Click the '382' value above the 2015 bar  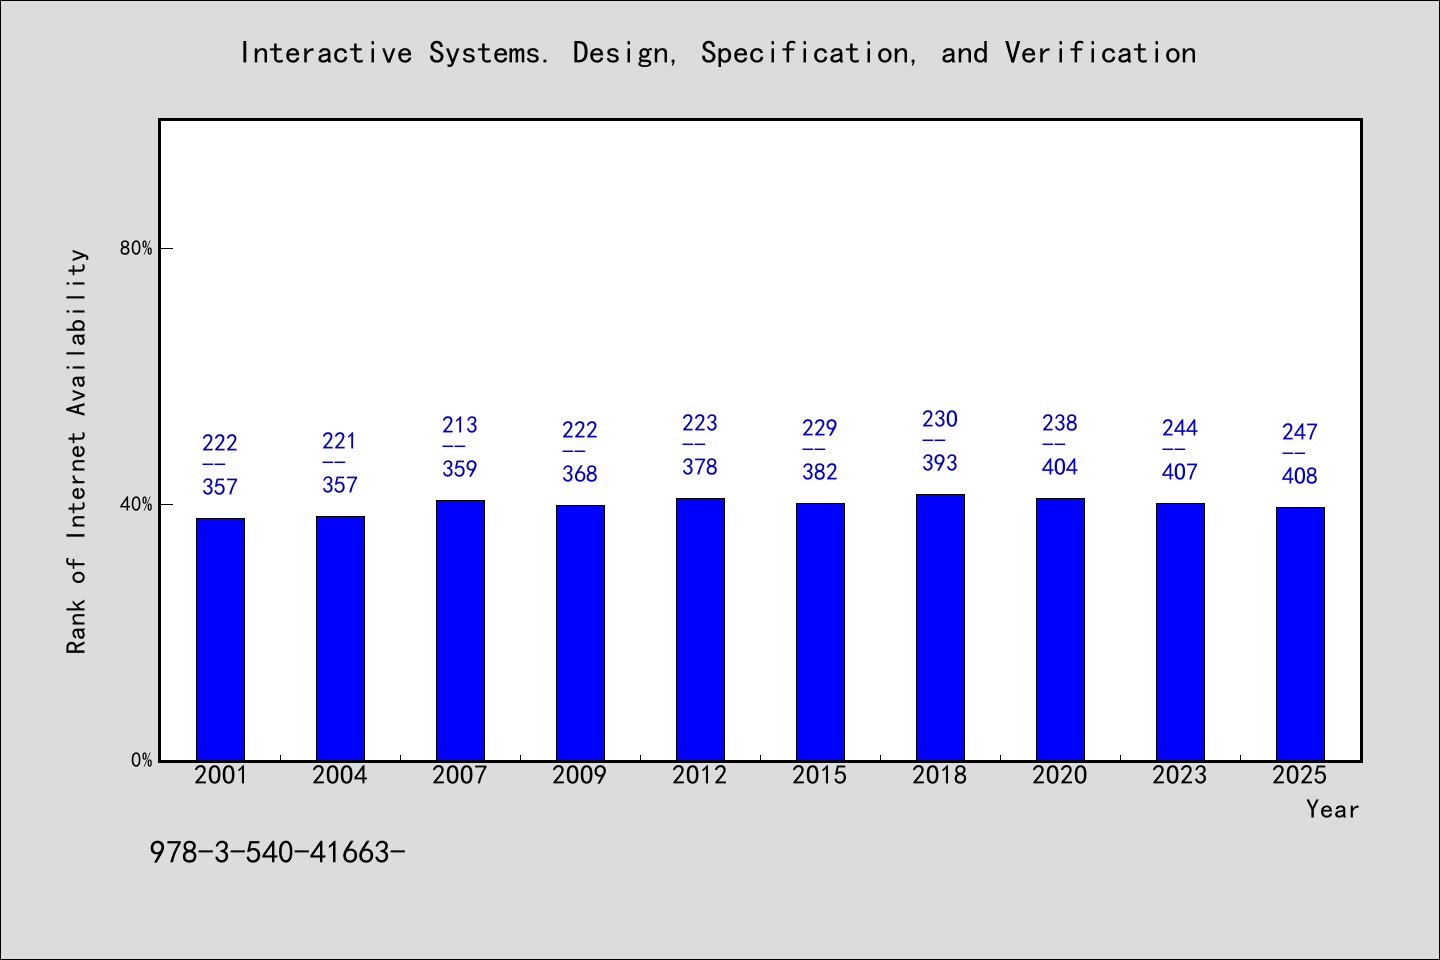tap(820, 472)
